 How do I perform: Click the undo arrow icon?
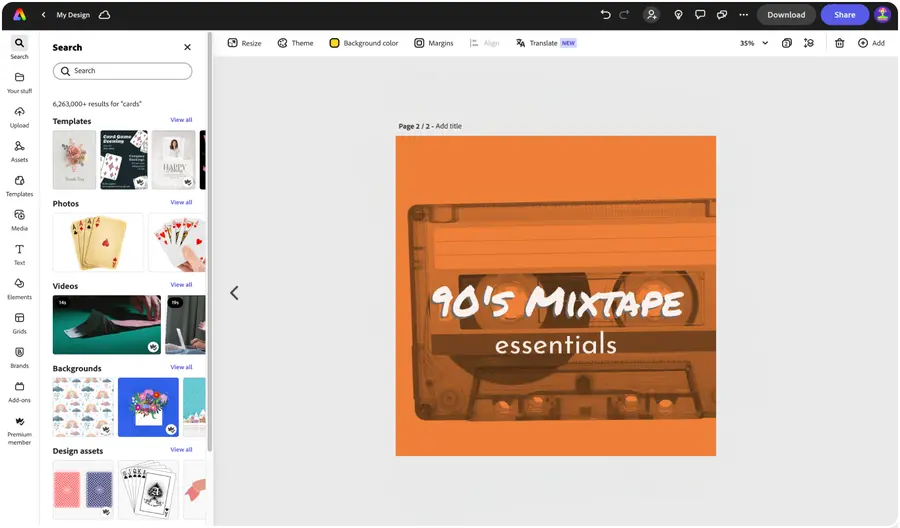[605, 15]
